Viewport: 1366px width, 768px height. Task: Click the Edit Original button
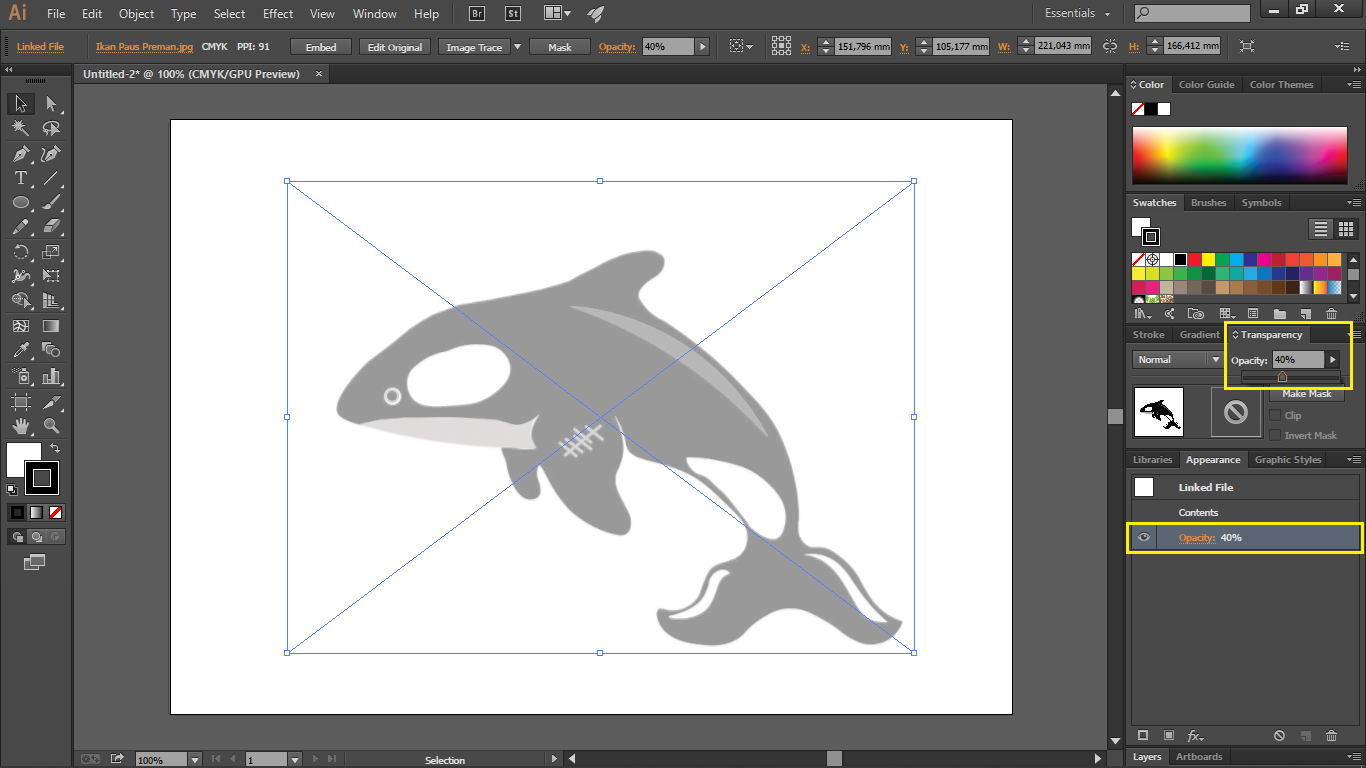click(395, 47)
